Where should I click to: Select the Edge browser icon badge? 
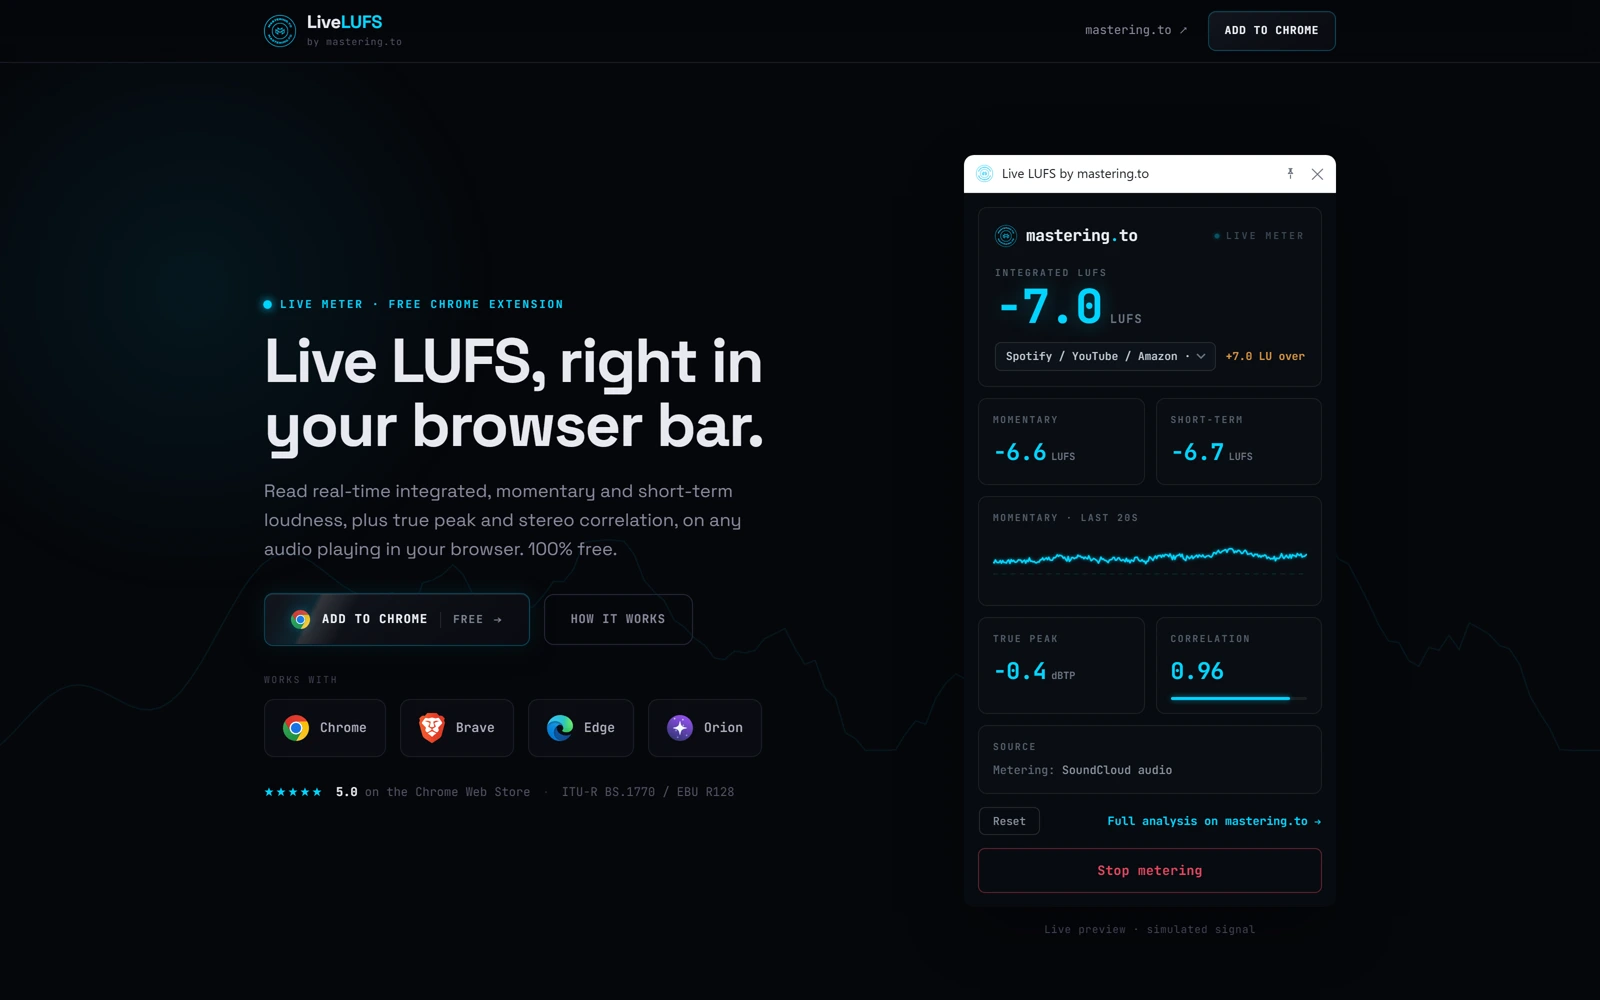[581, 728]
